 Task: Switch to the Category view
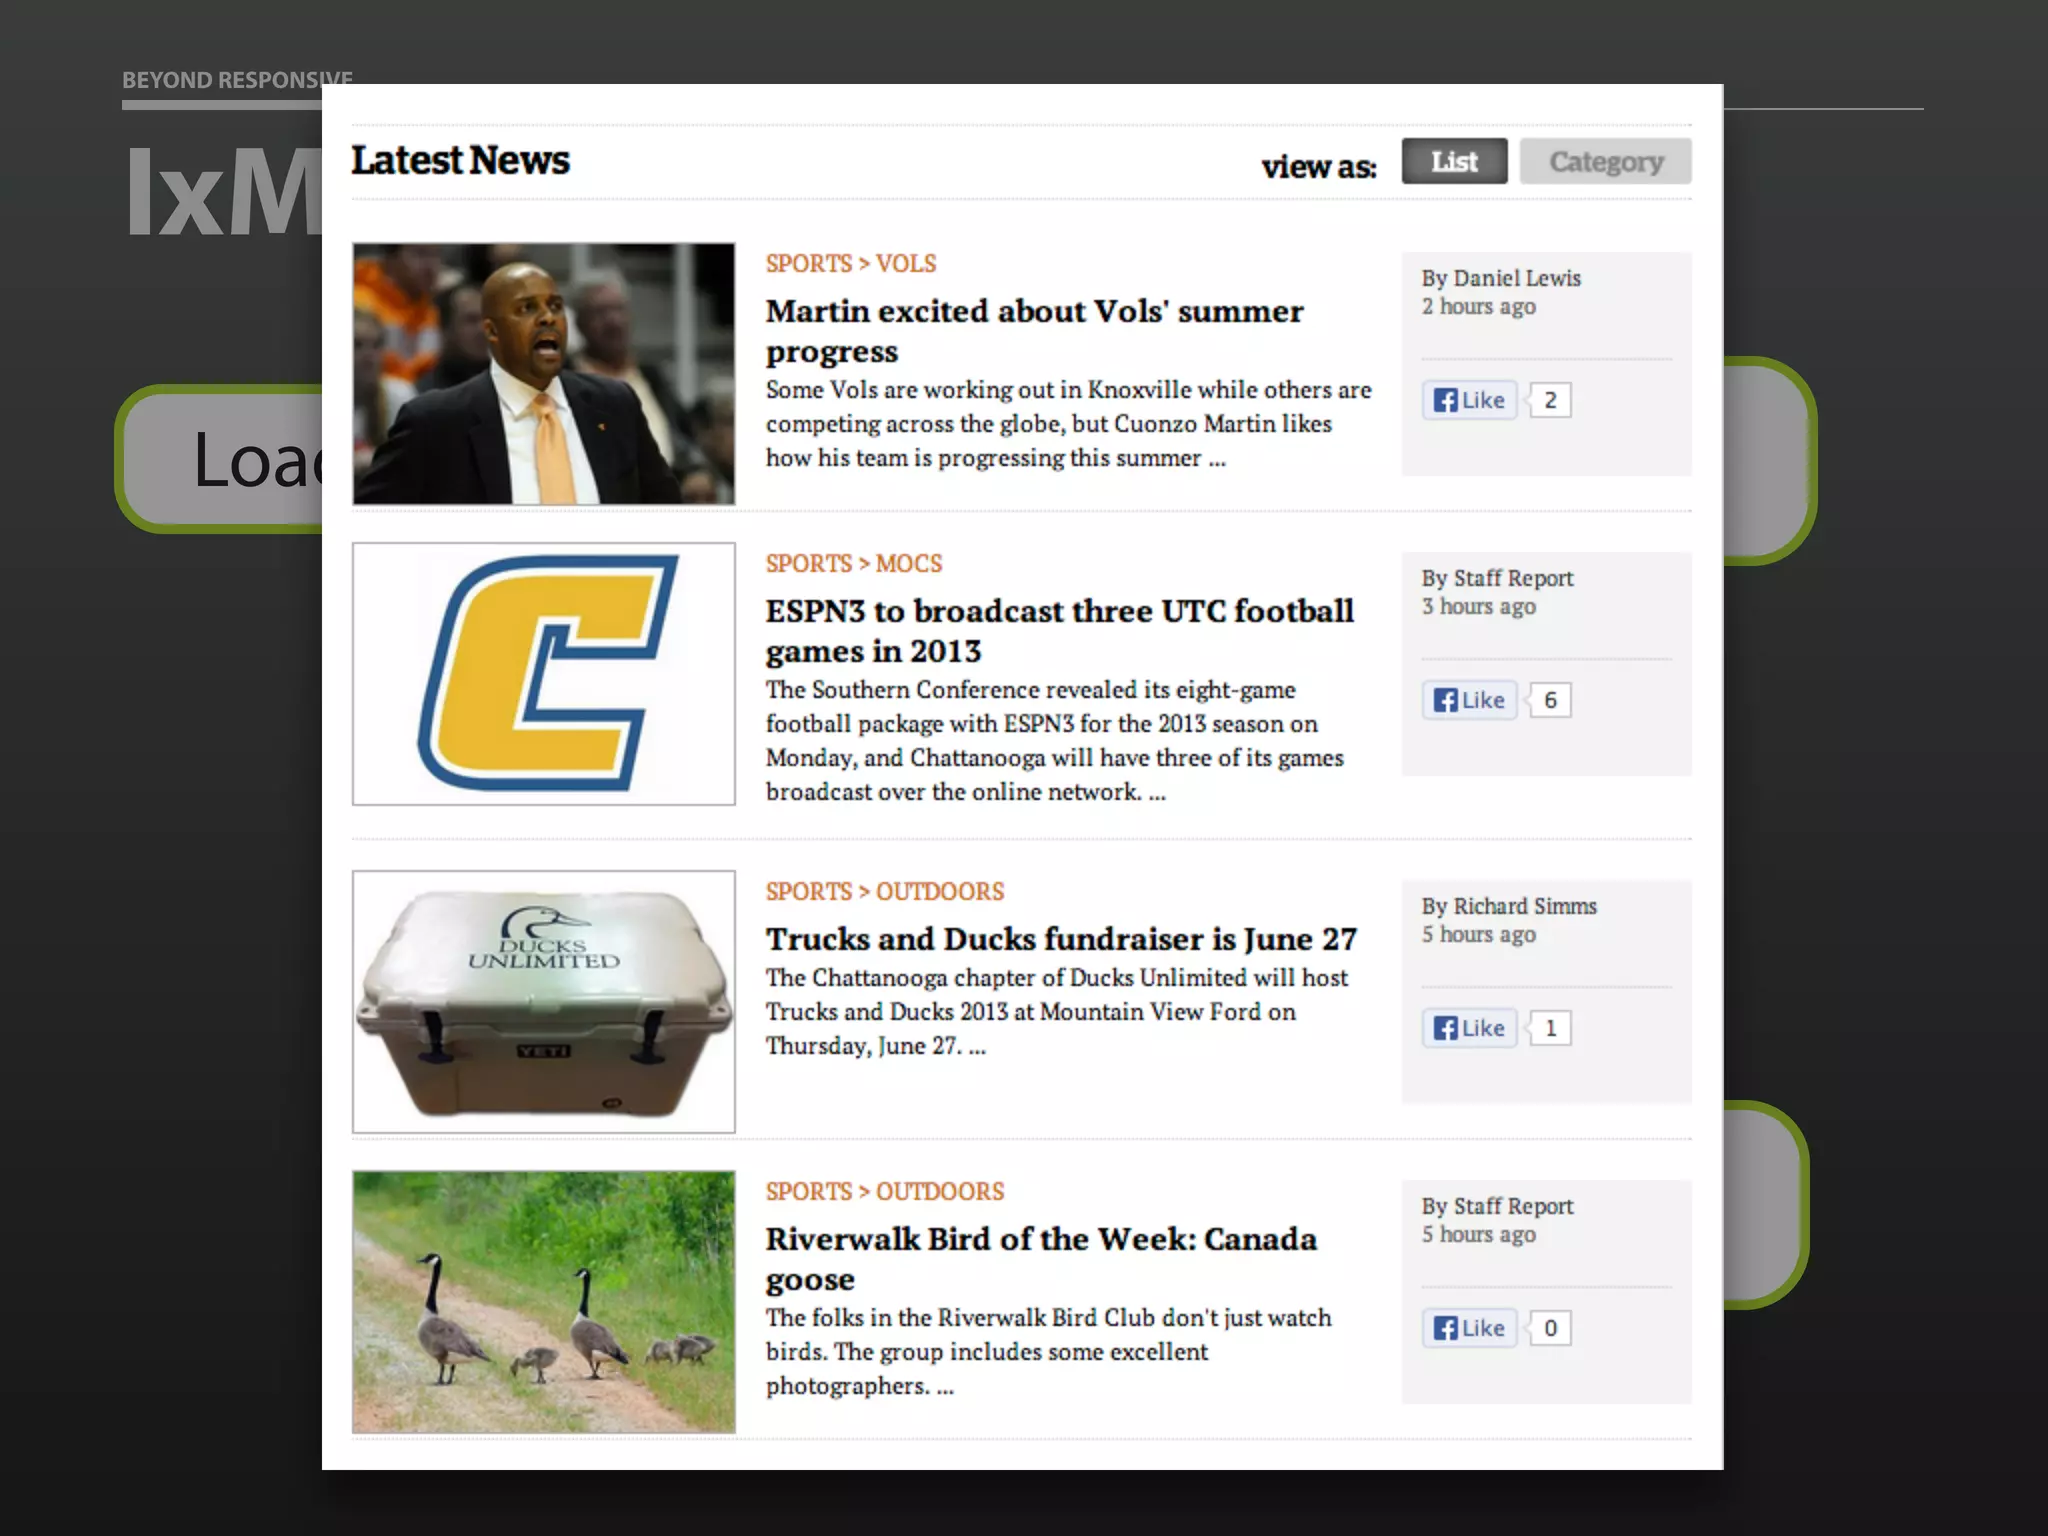point(1605,161)
